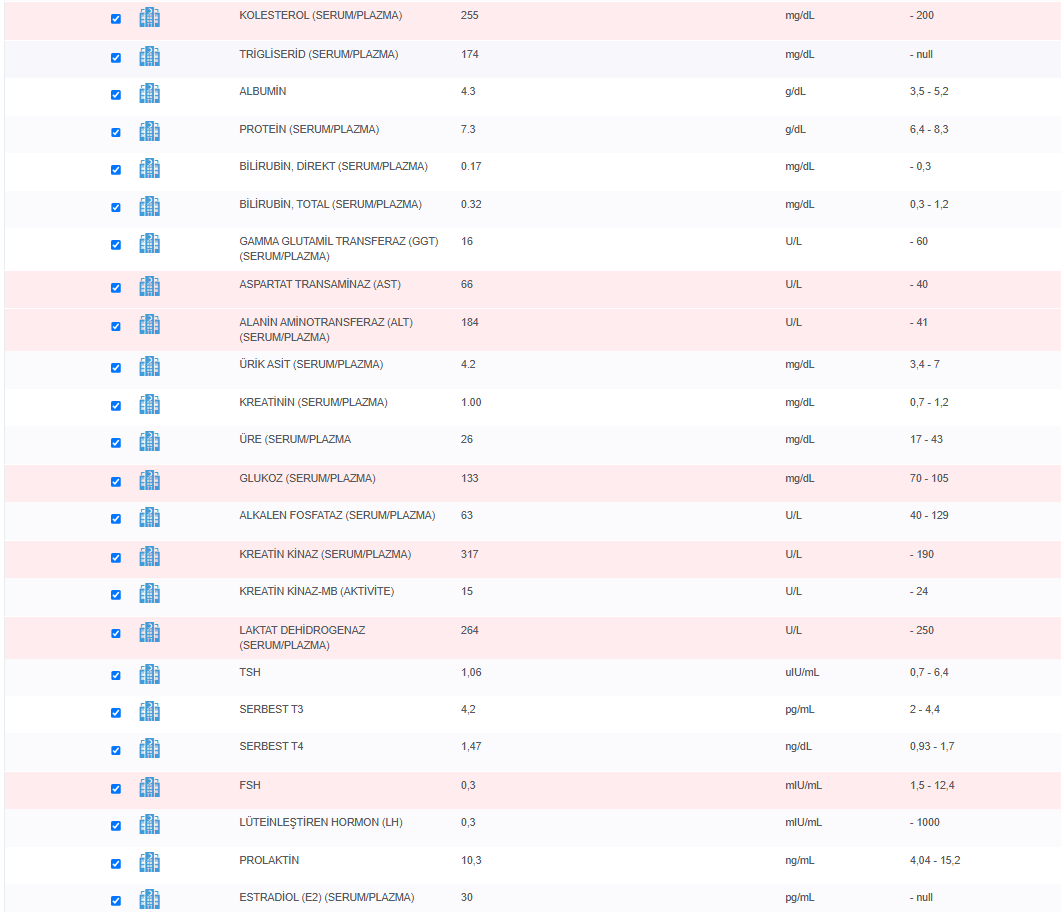Click the ÜRE reference range 17 - 43
The height and width of the screenshot is (912, 1061).
pyautogui.click(x=926, y=439)
